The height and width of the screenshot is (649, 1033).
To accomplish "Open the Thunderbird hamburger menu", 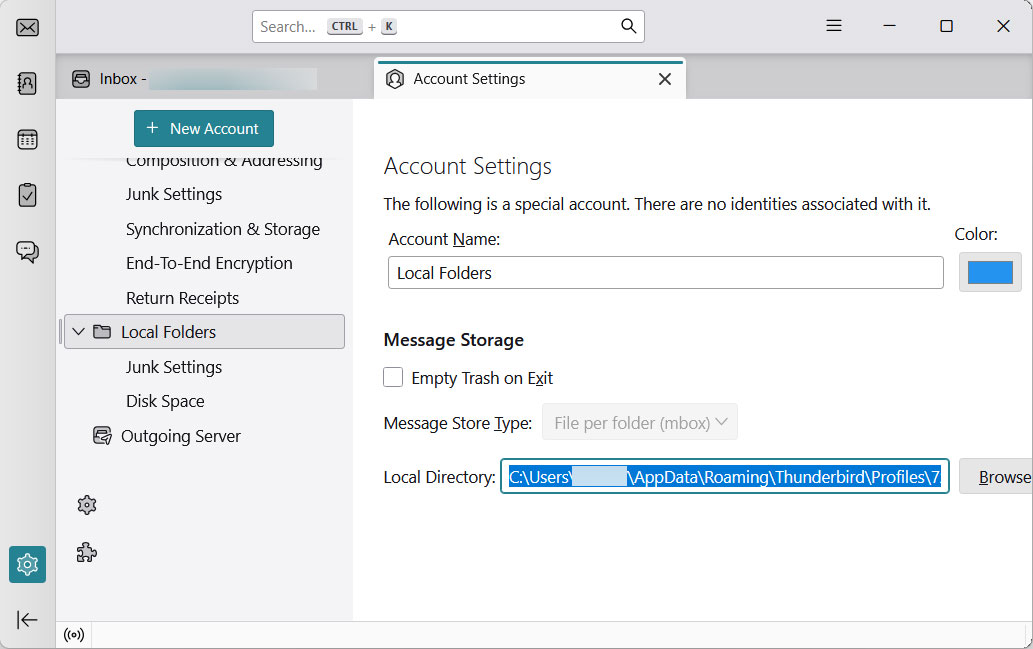I will [x=834, y=27].
